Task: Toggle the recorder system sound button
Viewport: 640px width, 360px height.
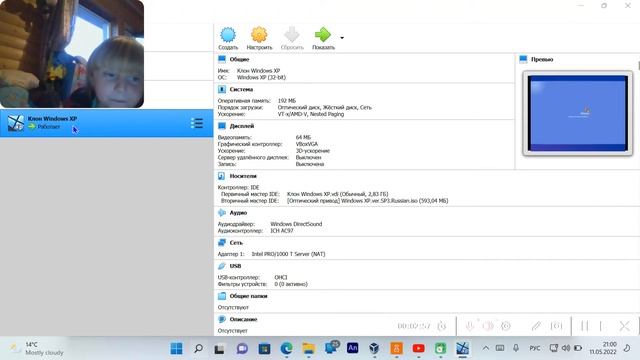Action: point(488,326)
